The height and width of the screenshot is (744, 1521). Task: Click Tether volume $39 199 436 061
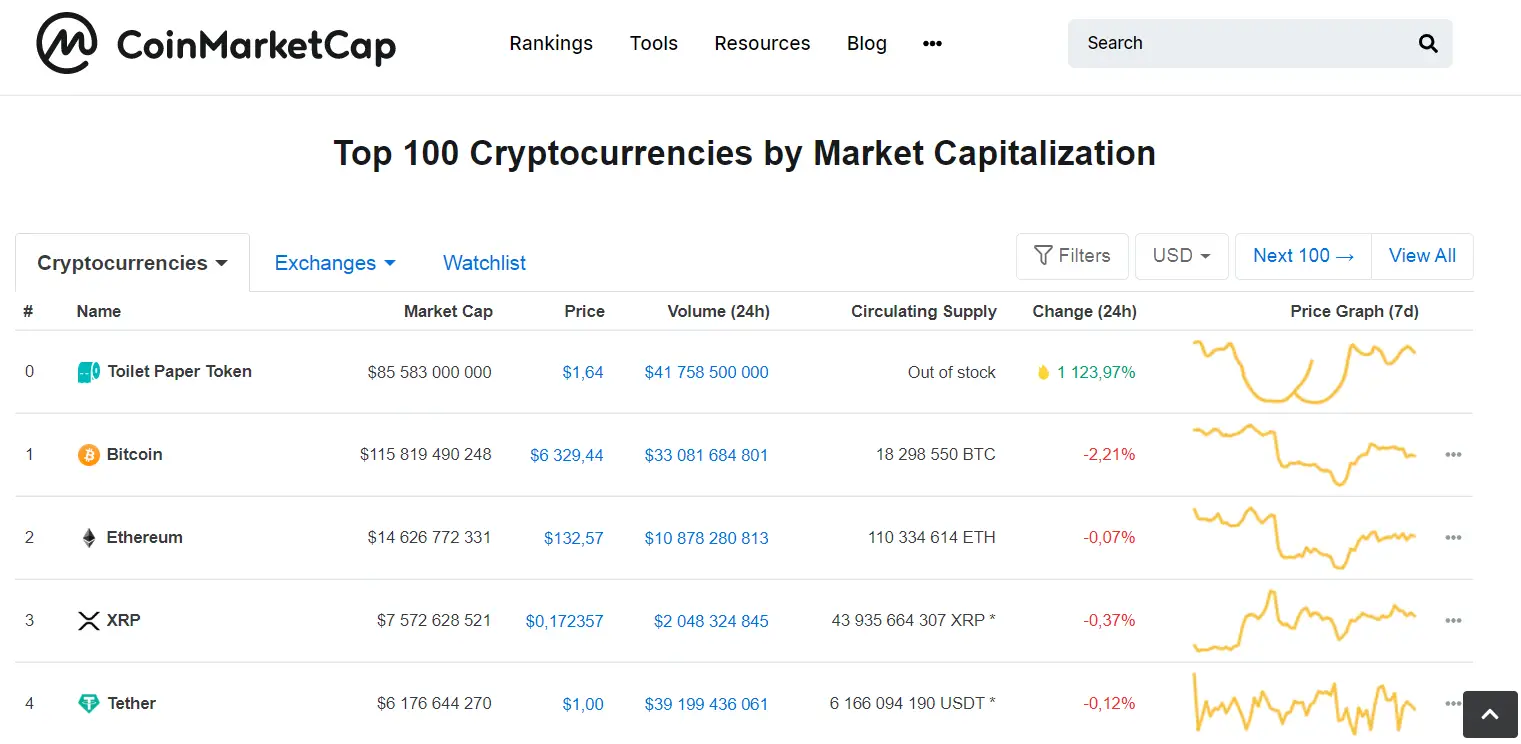(x=707, y=704)
